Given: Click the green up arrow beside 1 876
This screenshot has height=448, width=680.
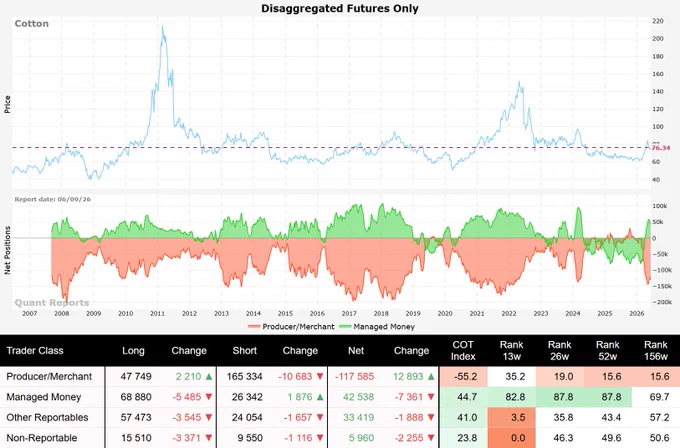Looking at the screenshot, I should [320, 397].
